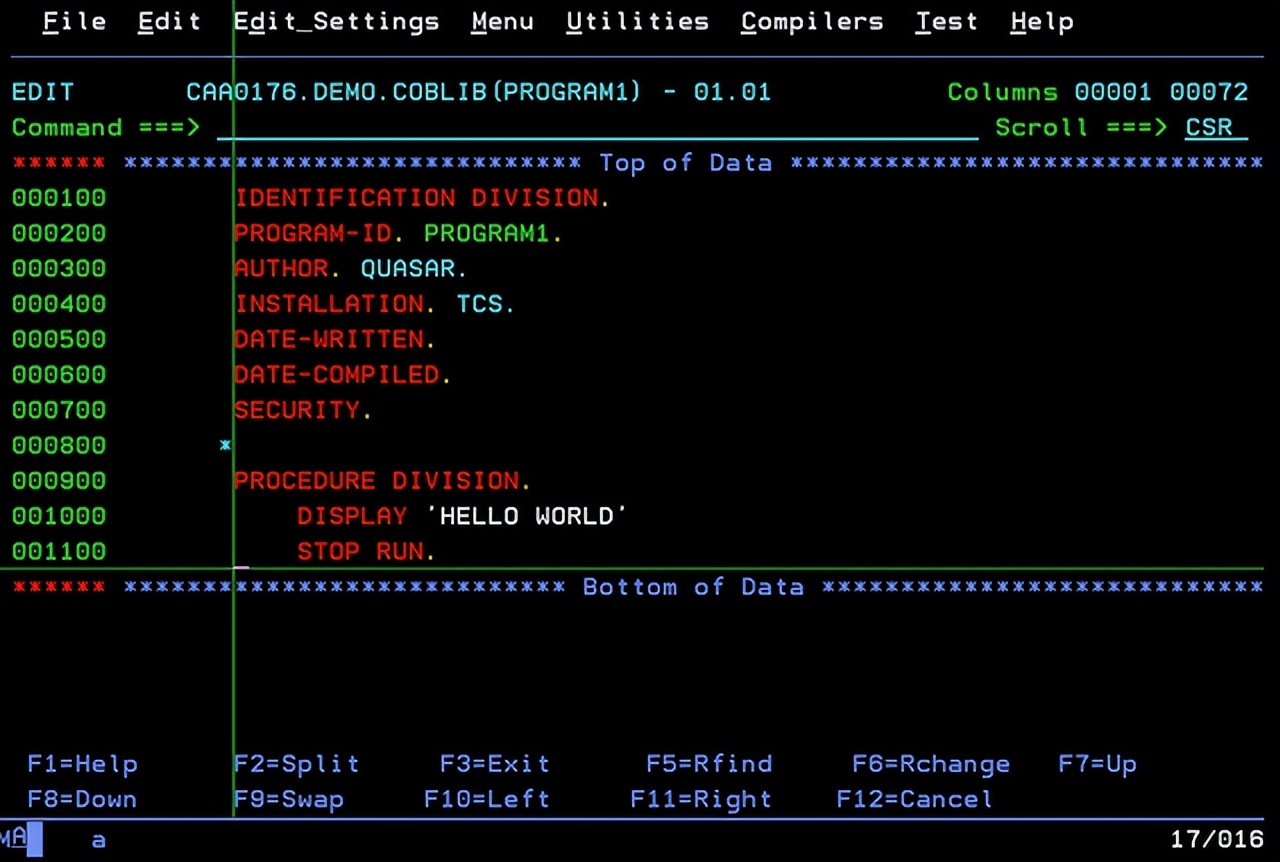
Task: Click the AUTHOR keyword
Action: pos(281,268)
